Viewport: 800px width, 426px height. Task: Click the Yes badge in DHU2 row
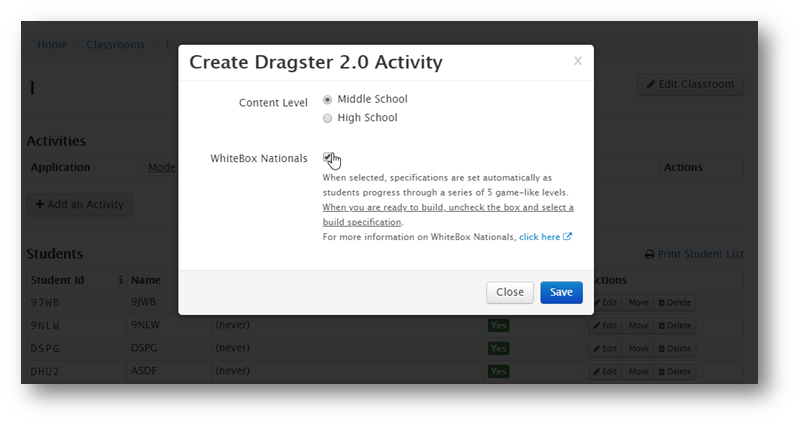pos(498,371)
